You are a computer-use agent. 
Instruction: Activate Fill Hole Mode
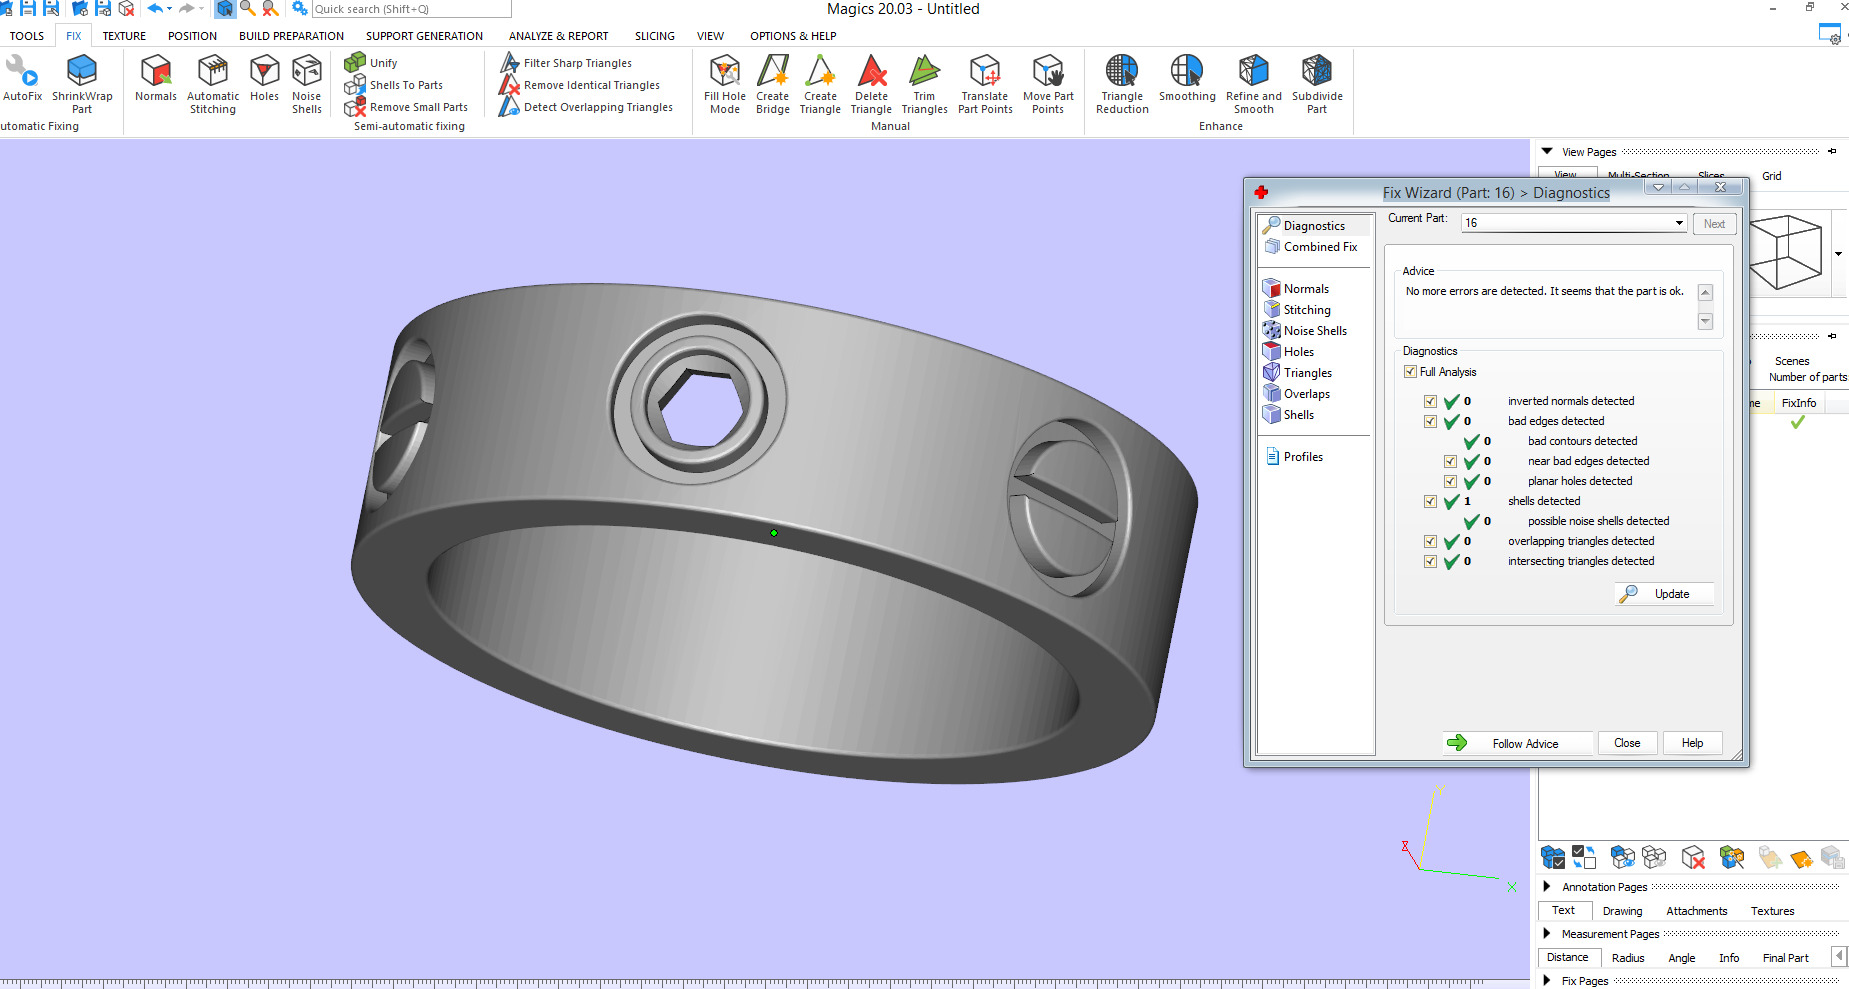click(x=725, y=84)
